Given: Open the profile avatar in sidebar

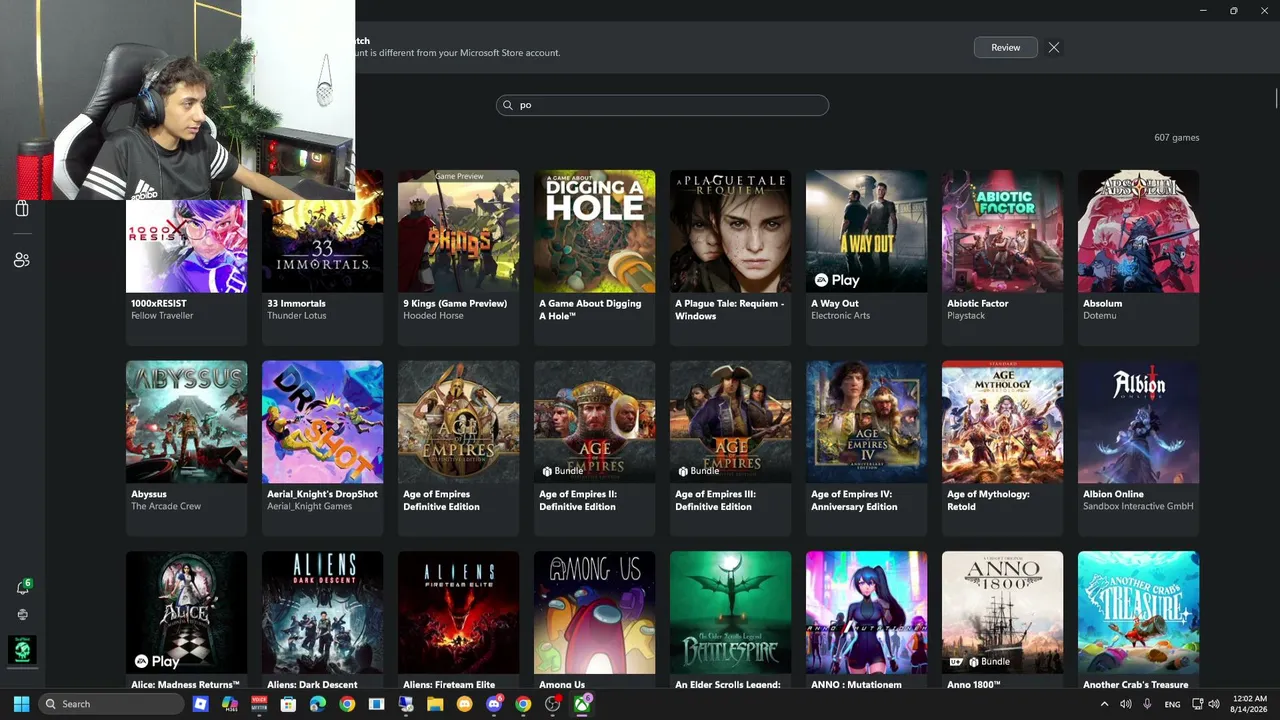Looking at the screenshot, I should tap(22, 650).
